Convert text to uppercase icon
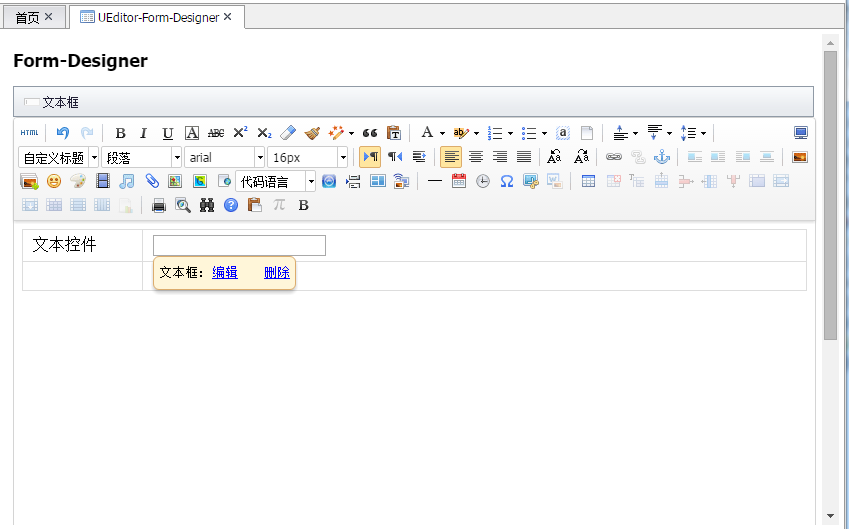The height and width of the screenshot is (529, 849). click(554, 157)
